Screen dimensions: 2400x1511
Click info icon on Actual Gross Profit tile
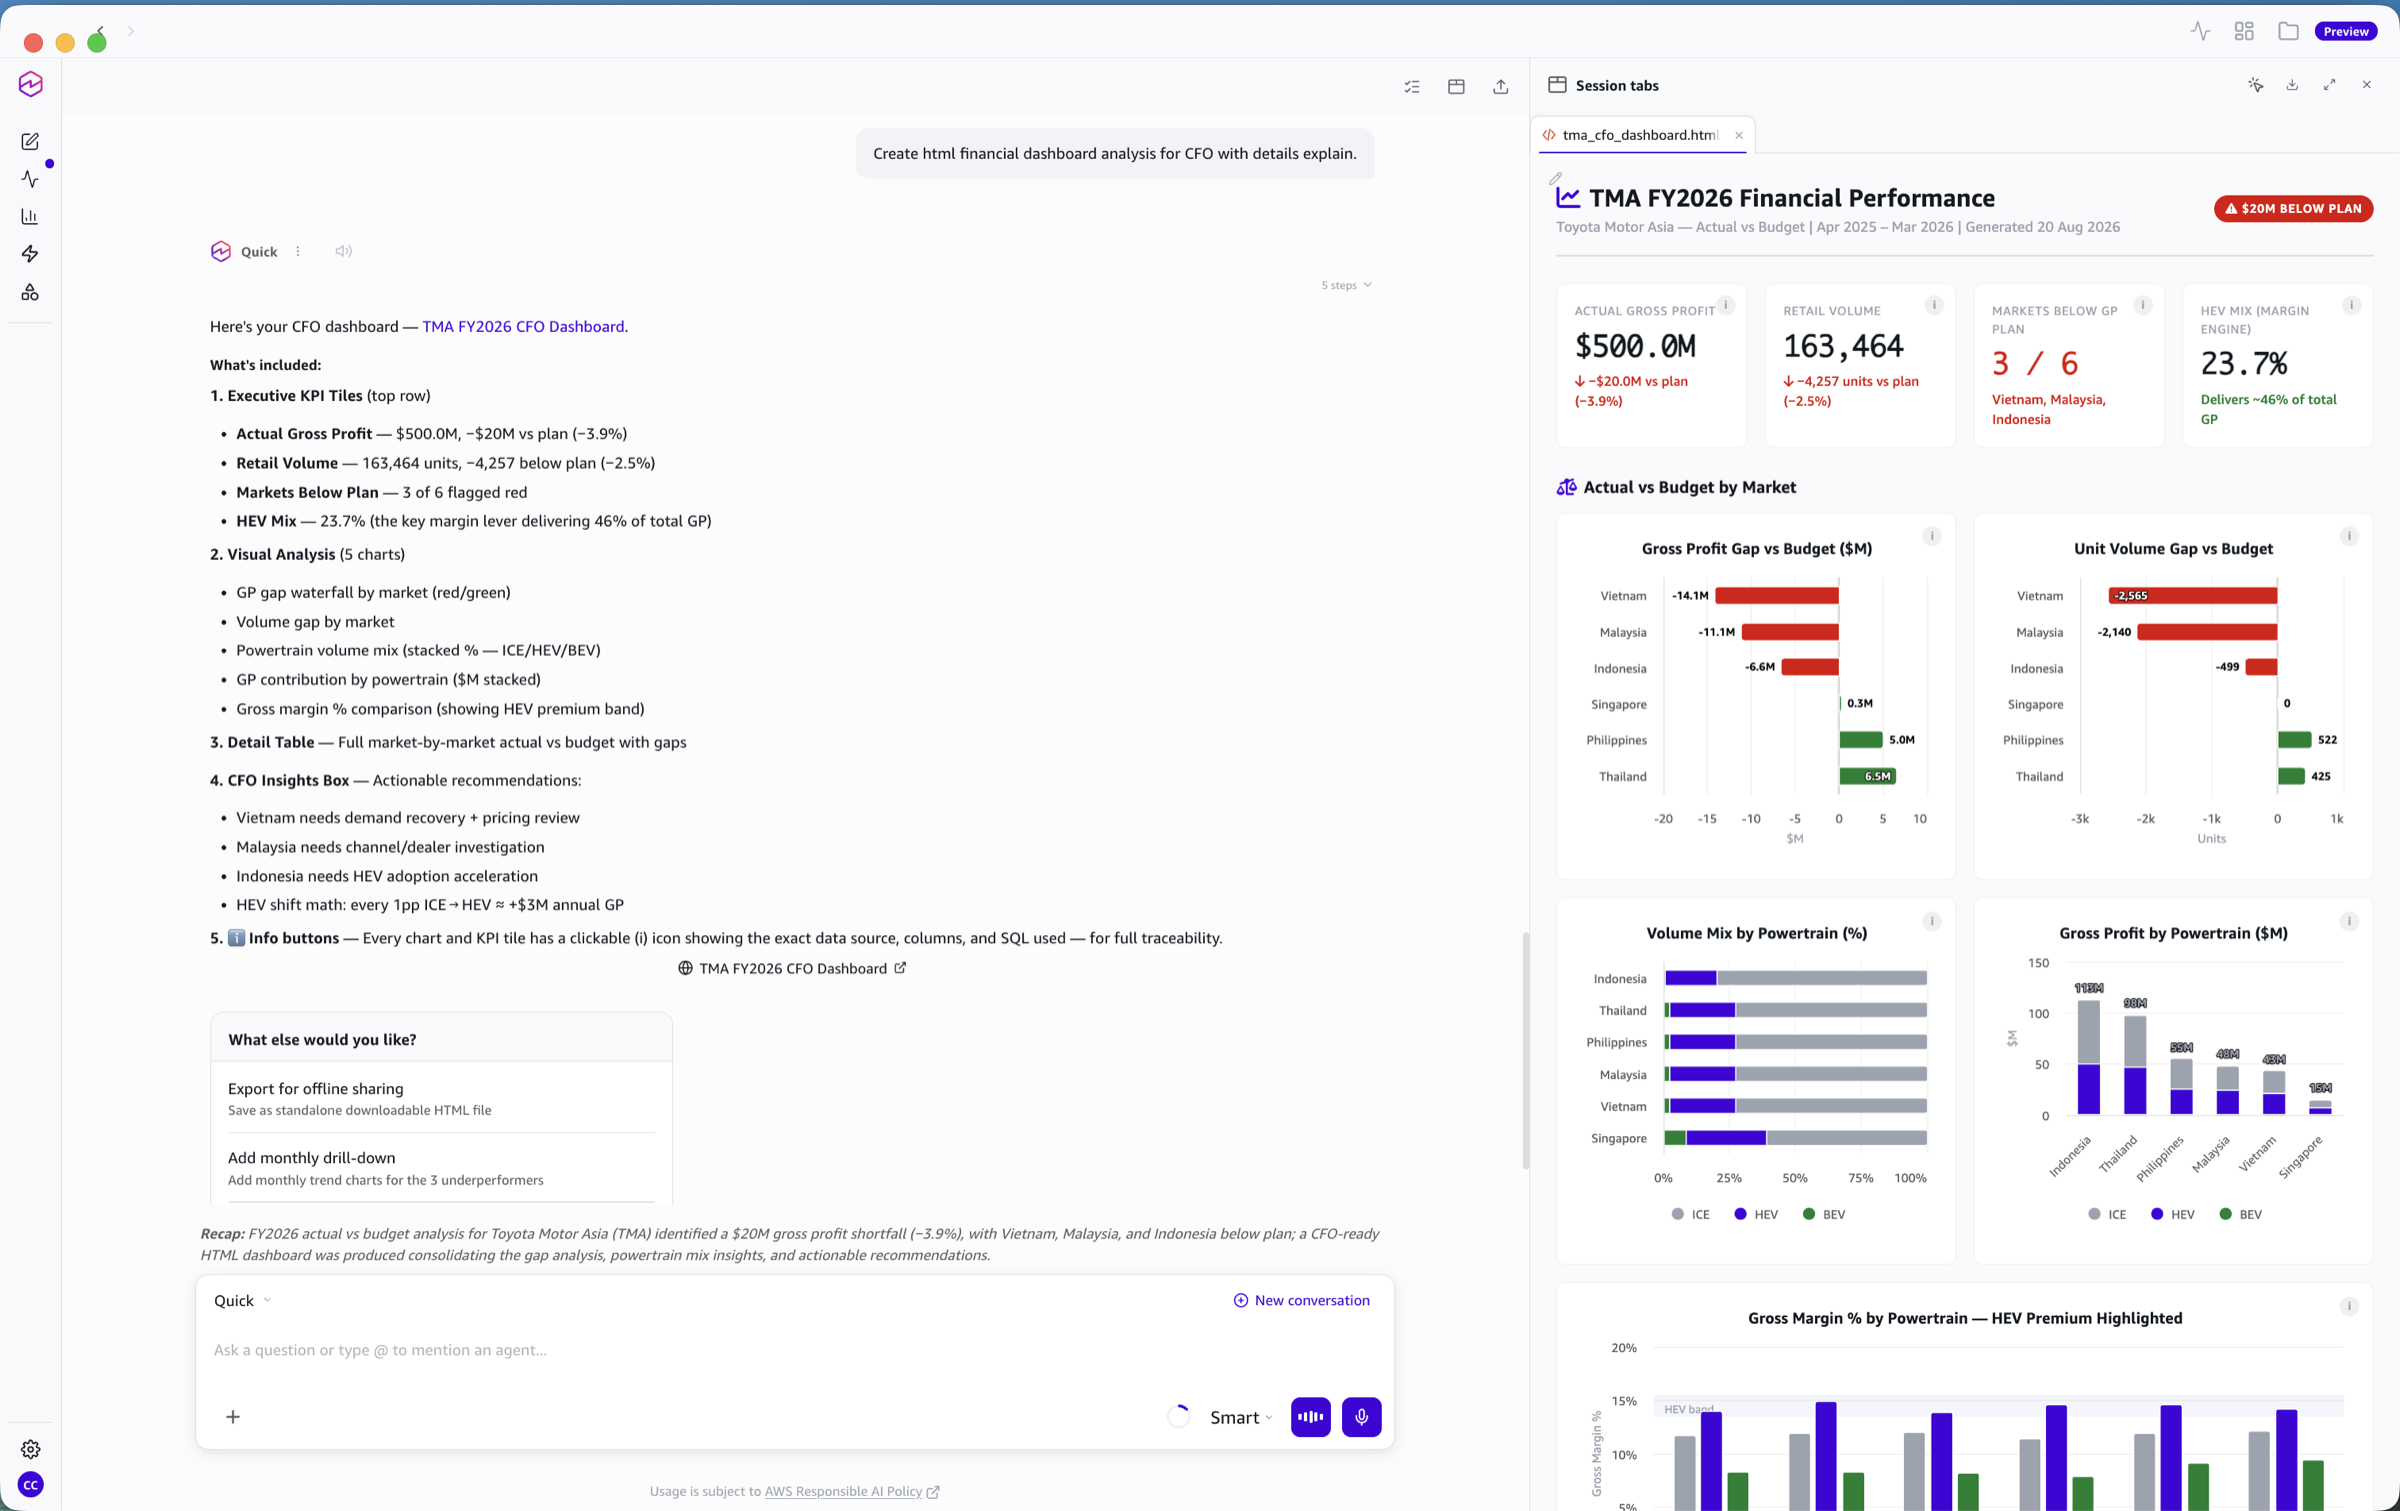[x=1726, y=305]
